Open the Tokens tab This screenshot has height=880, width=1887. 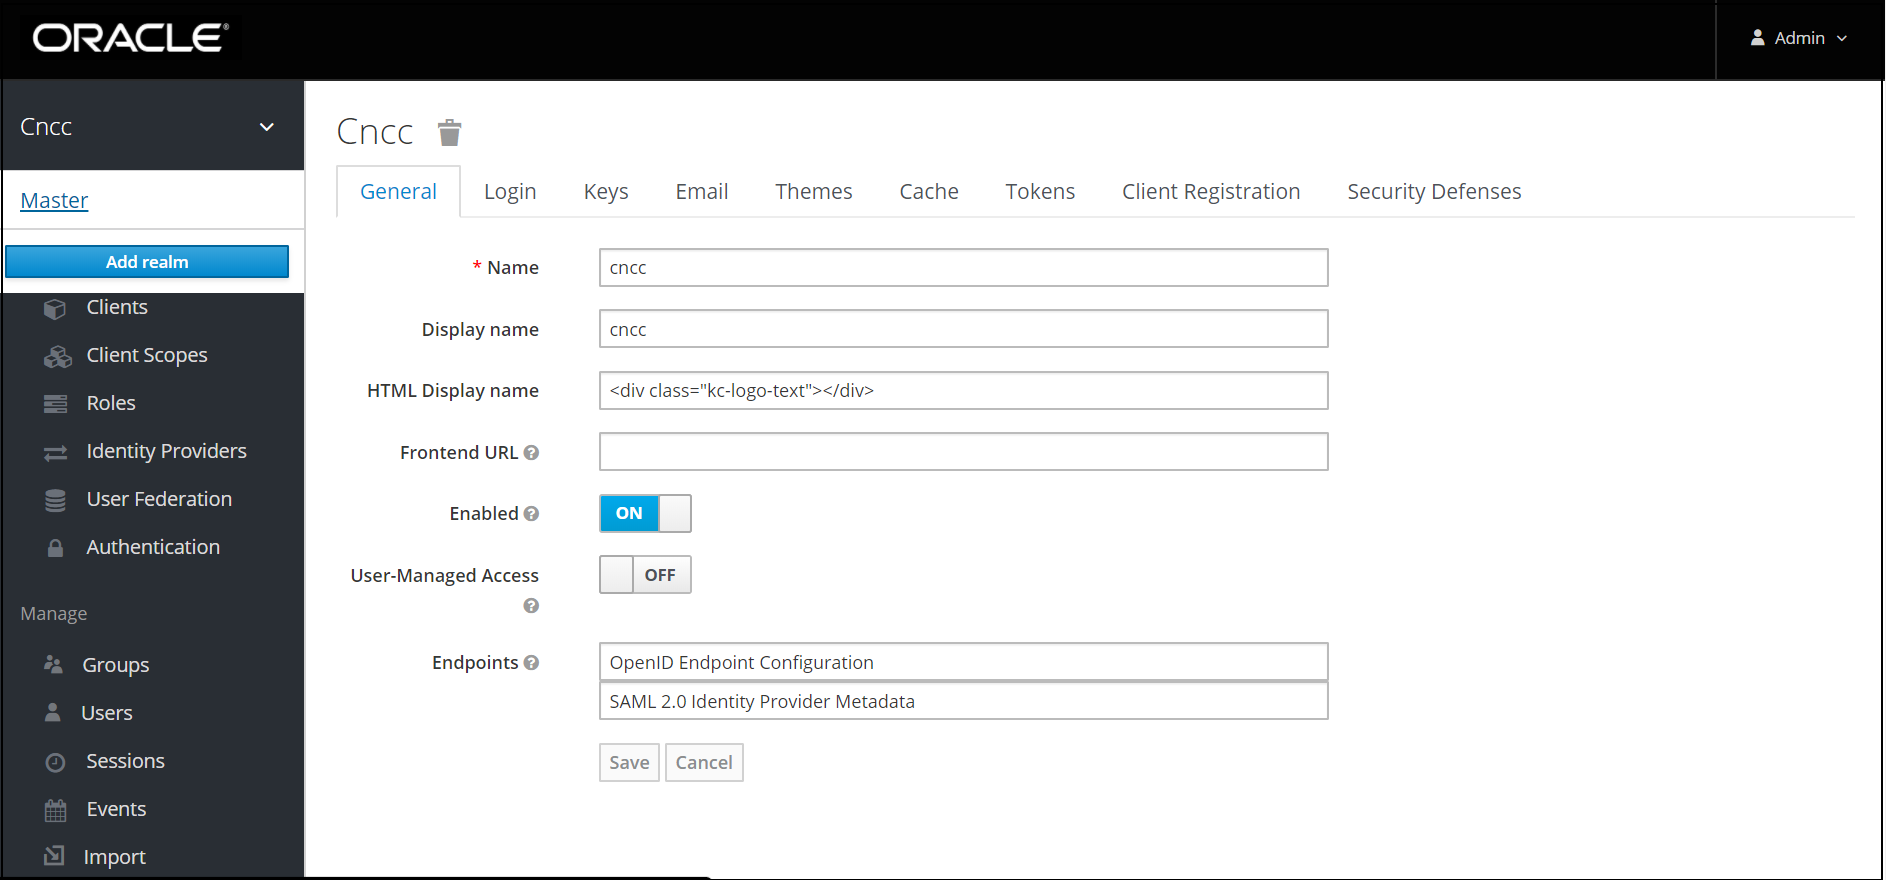point(1040,192)
